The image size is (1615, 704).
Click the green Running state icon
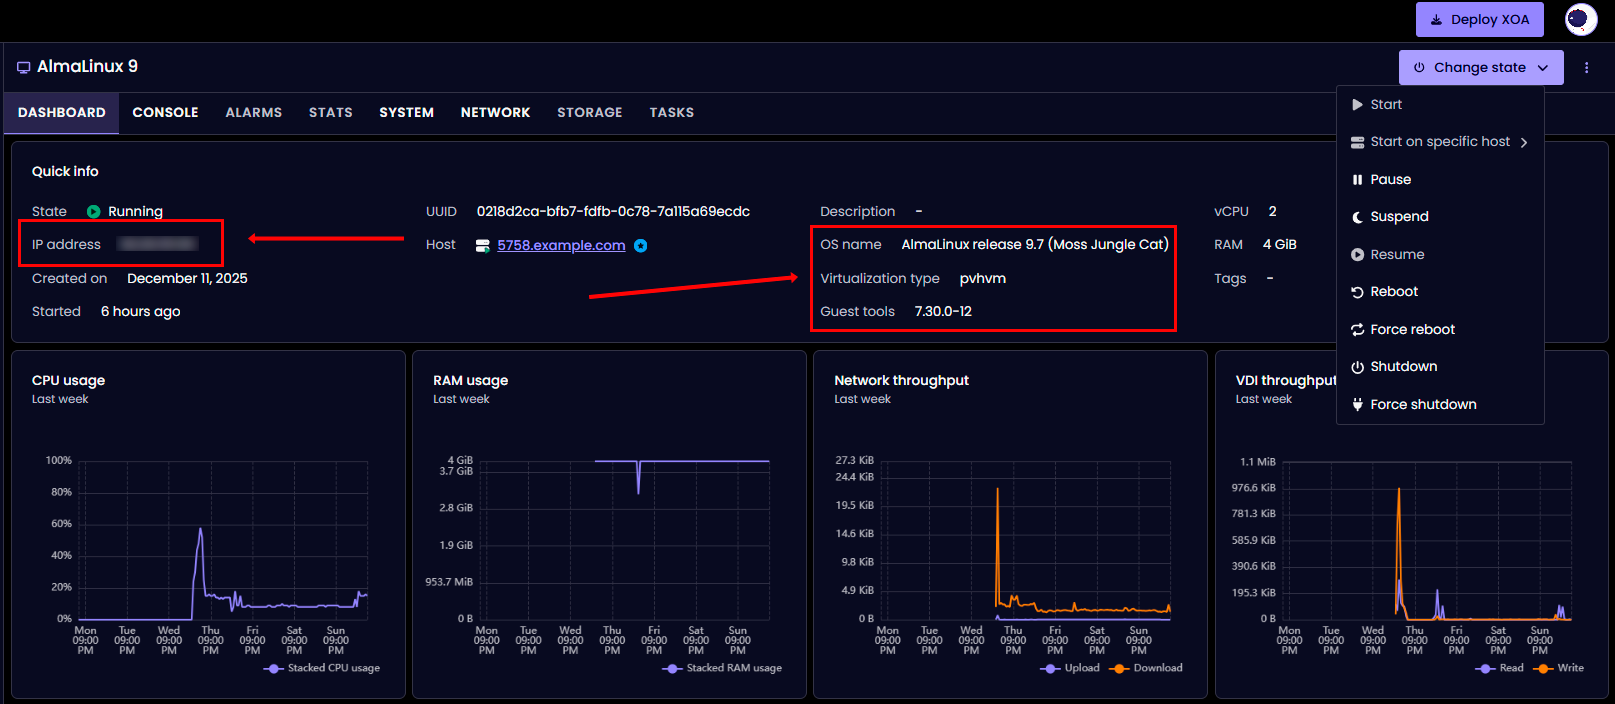pyautogui.click(x=94, y=212)
